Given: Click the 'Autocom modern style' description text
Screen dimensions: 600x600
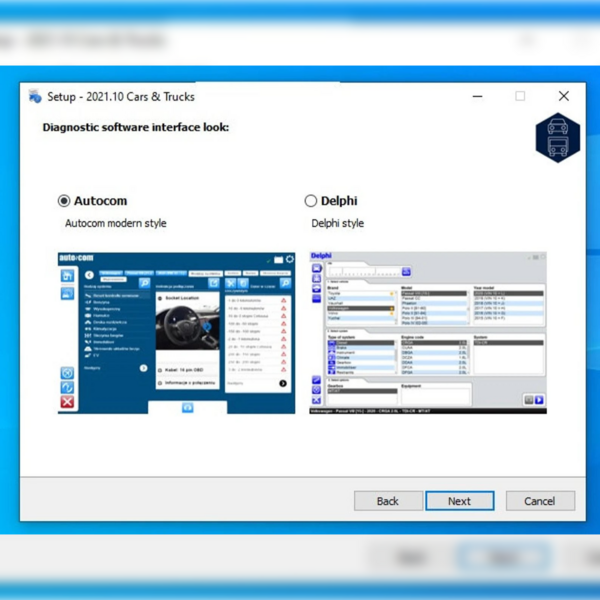Looking at the screenshot, I should 116,223.
